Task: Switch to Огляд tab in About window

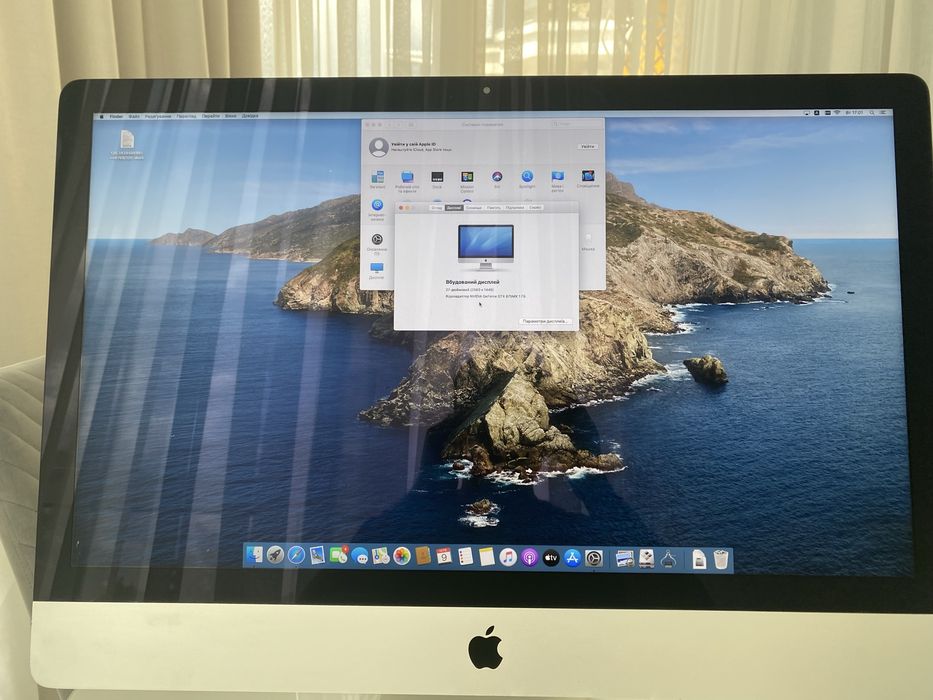Action: point(437,208)
